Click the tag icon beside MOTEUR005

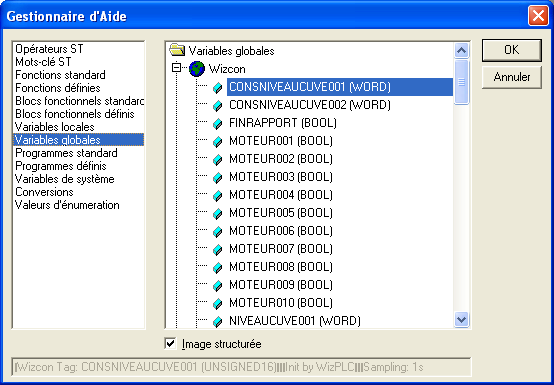(218, 213)
